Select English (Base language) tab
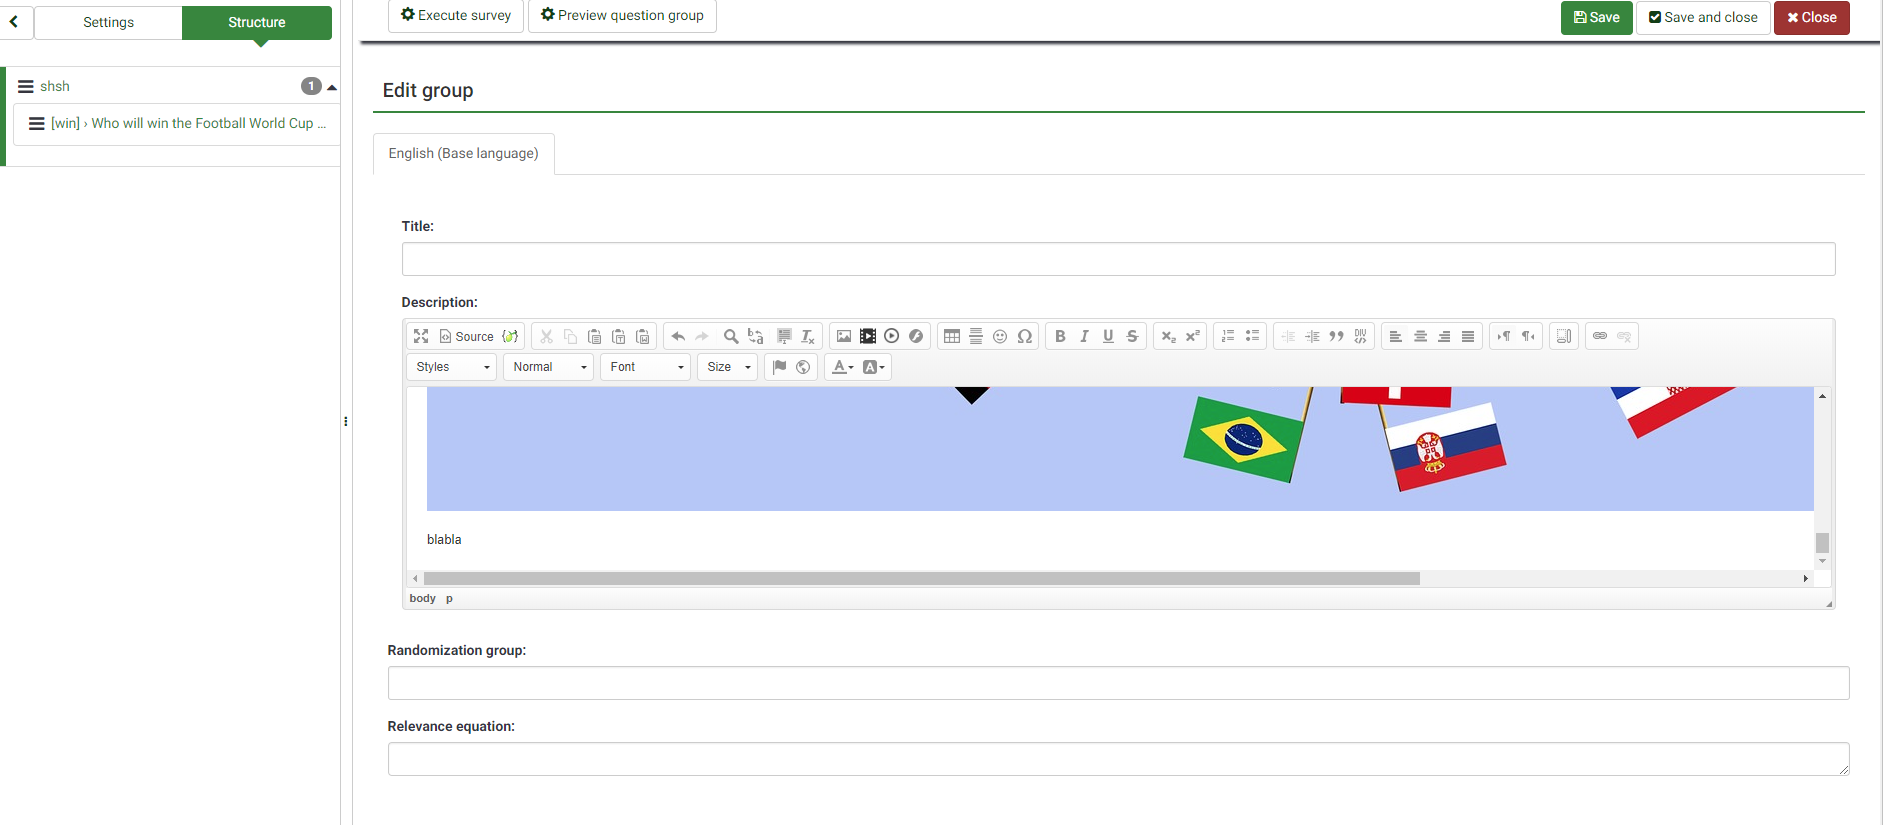This screenshot has height=825, width=1883. [463, 153]
